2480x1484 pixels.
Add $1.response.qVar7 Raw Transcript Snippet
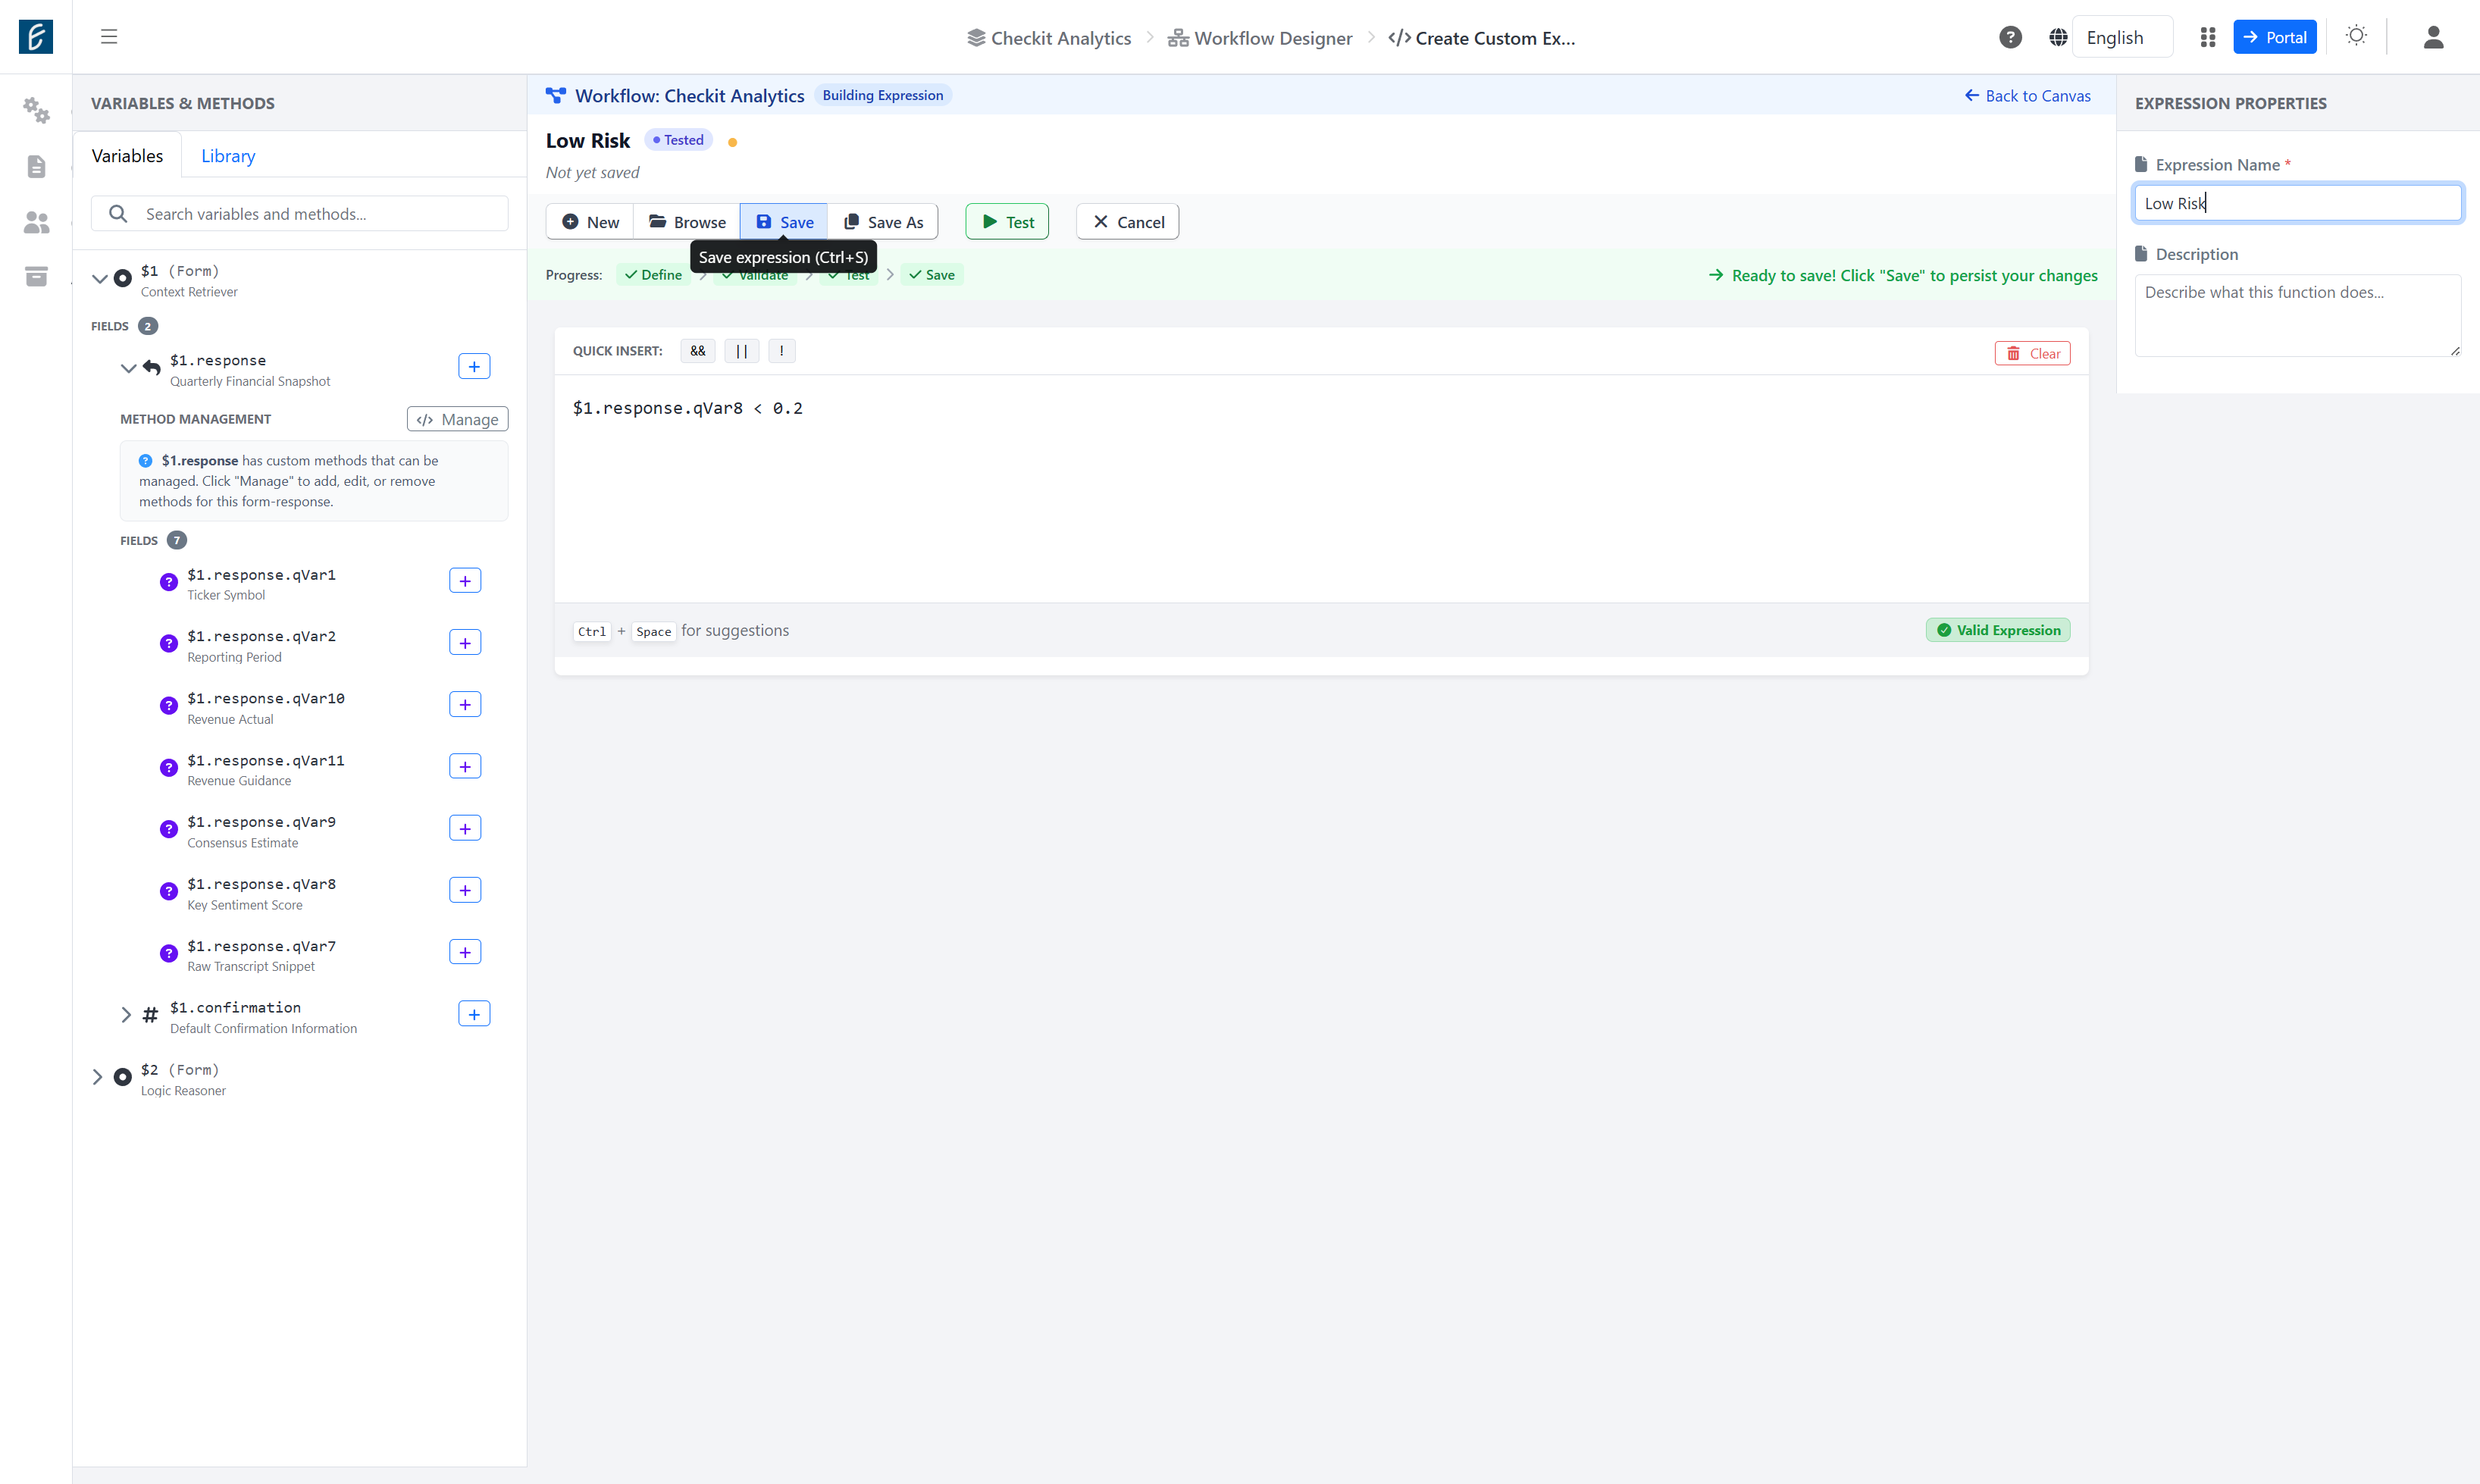[x=465, y=952]
